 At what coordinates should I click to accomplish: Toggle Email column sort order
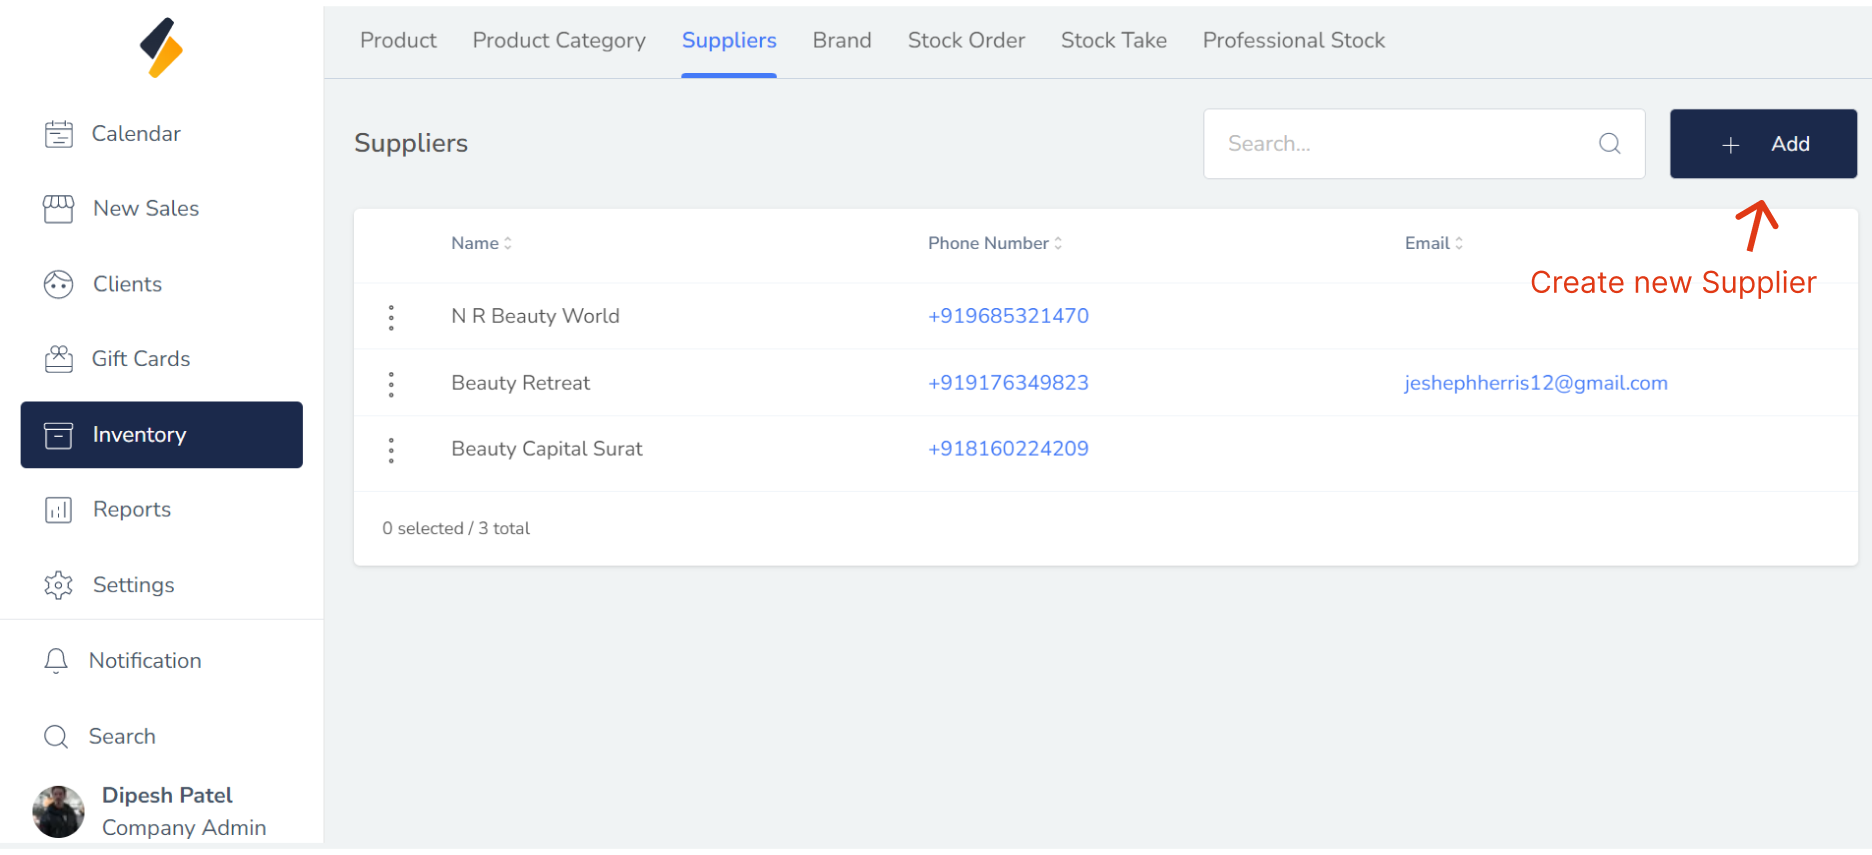[x=1433, y=243]
